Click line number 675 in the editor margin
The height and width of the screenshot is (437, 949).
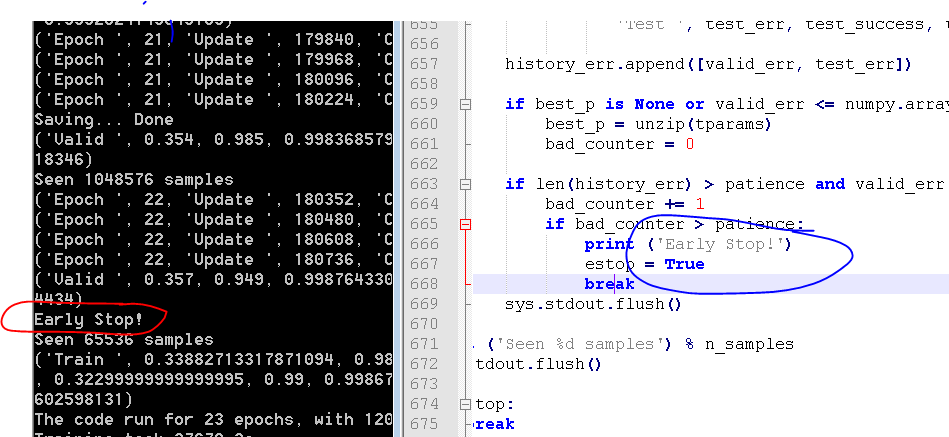[x=424, y=424]
